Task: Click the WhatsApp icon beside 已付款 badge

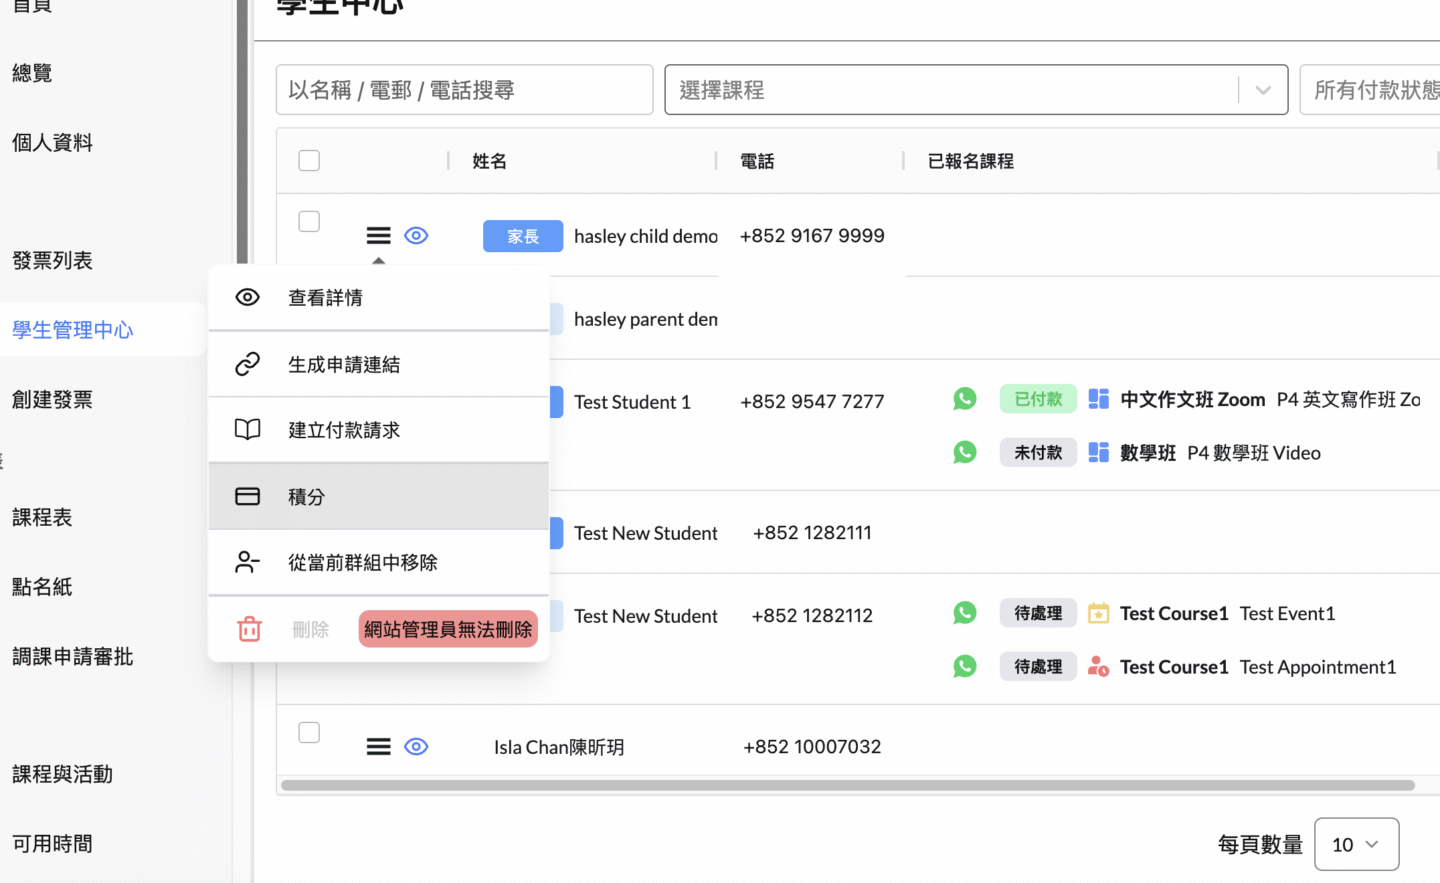Action: 965,399
